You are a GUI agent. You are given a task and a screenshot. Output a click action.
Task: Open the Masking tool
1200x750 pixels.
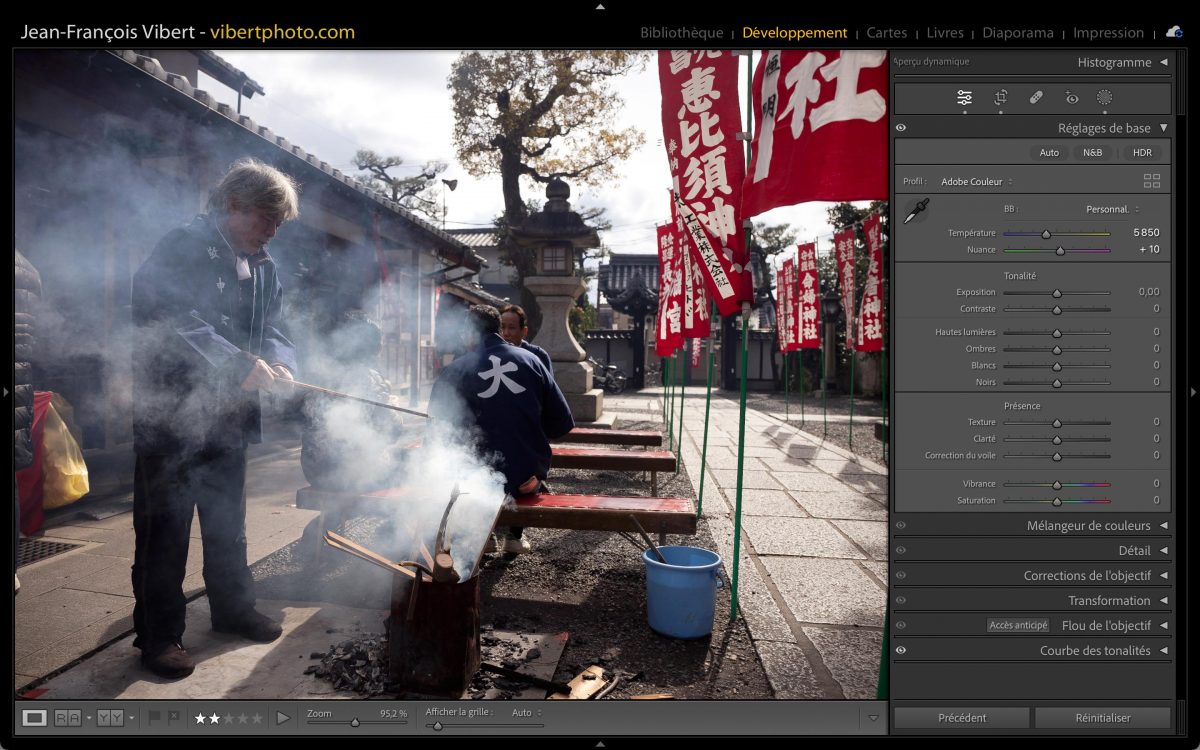(1105, 97)
